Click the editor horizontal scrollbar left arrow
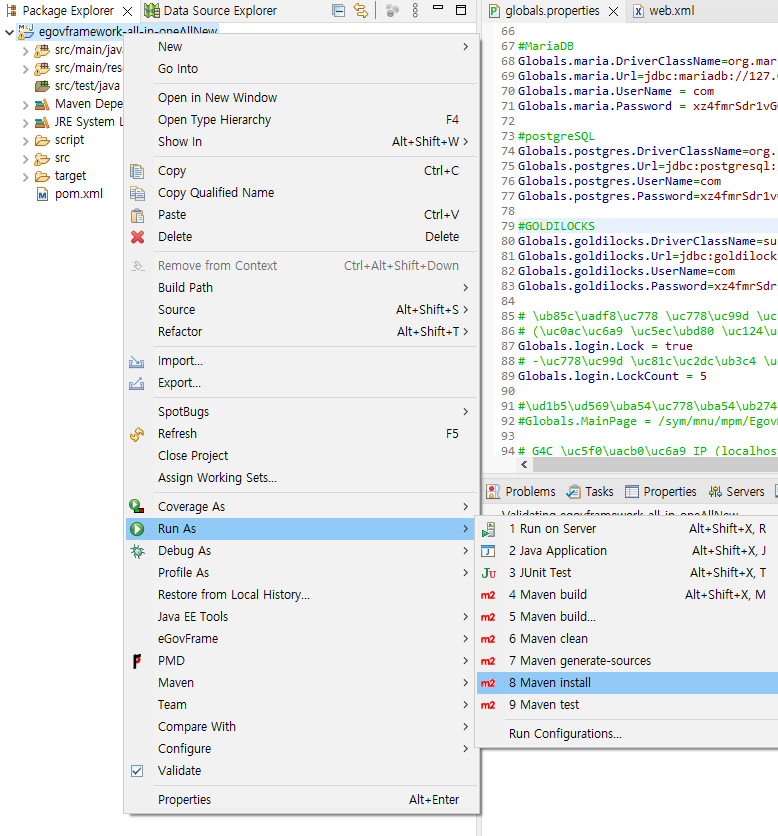 [x=524, y=465]
